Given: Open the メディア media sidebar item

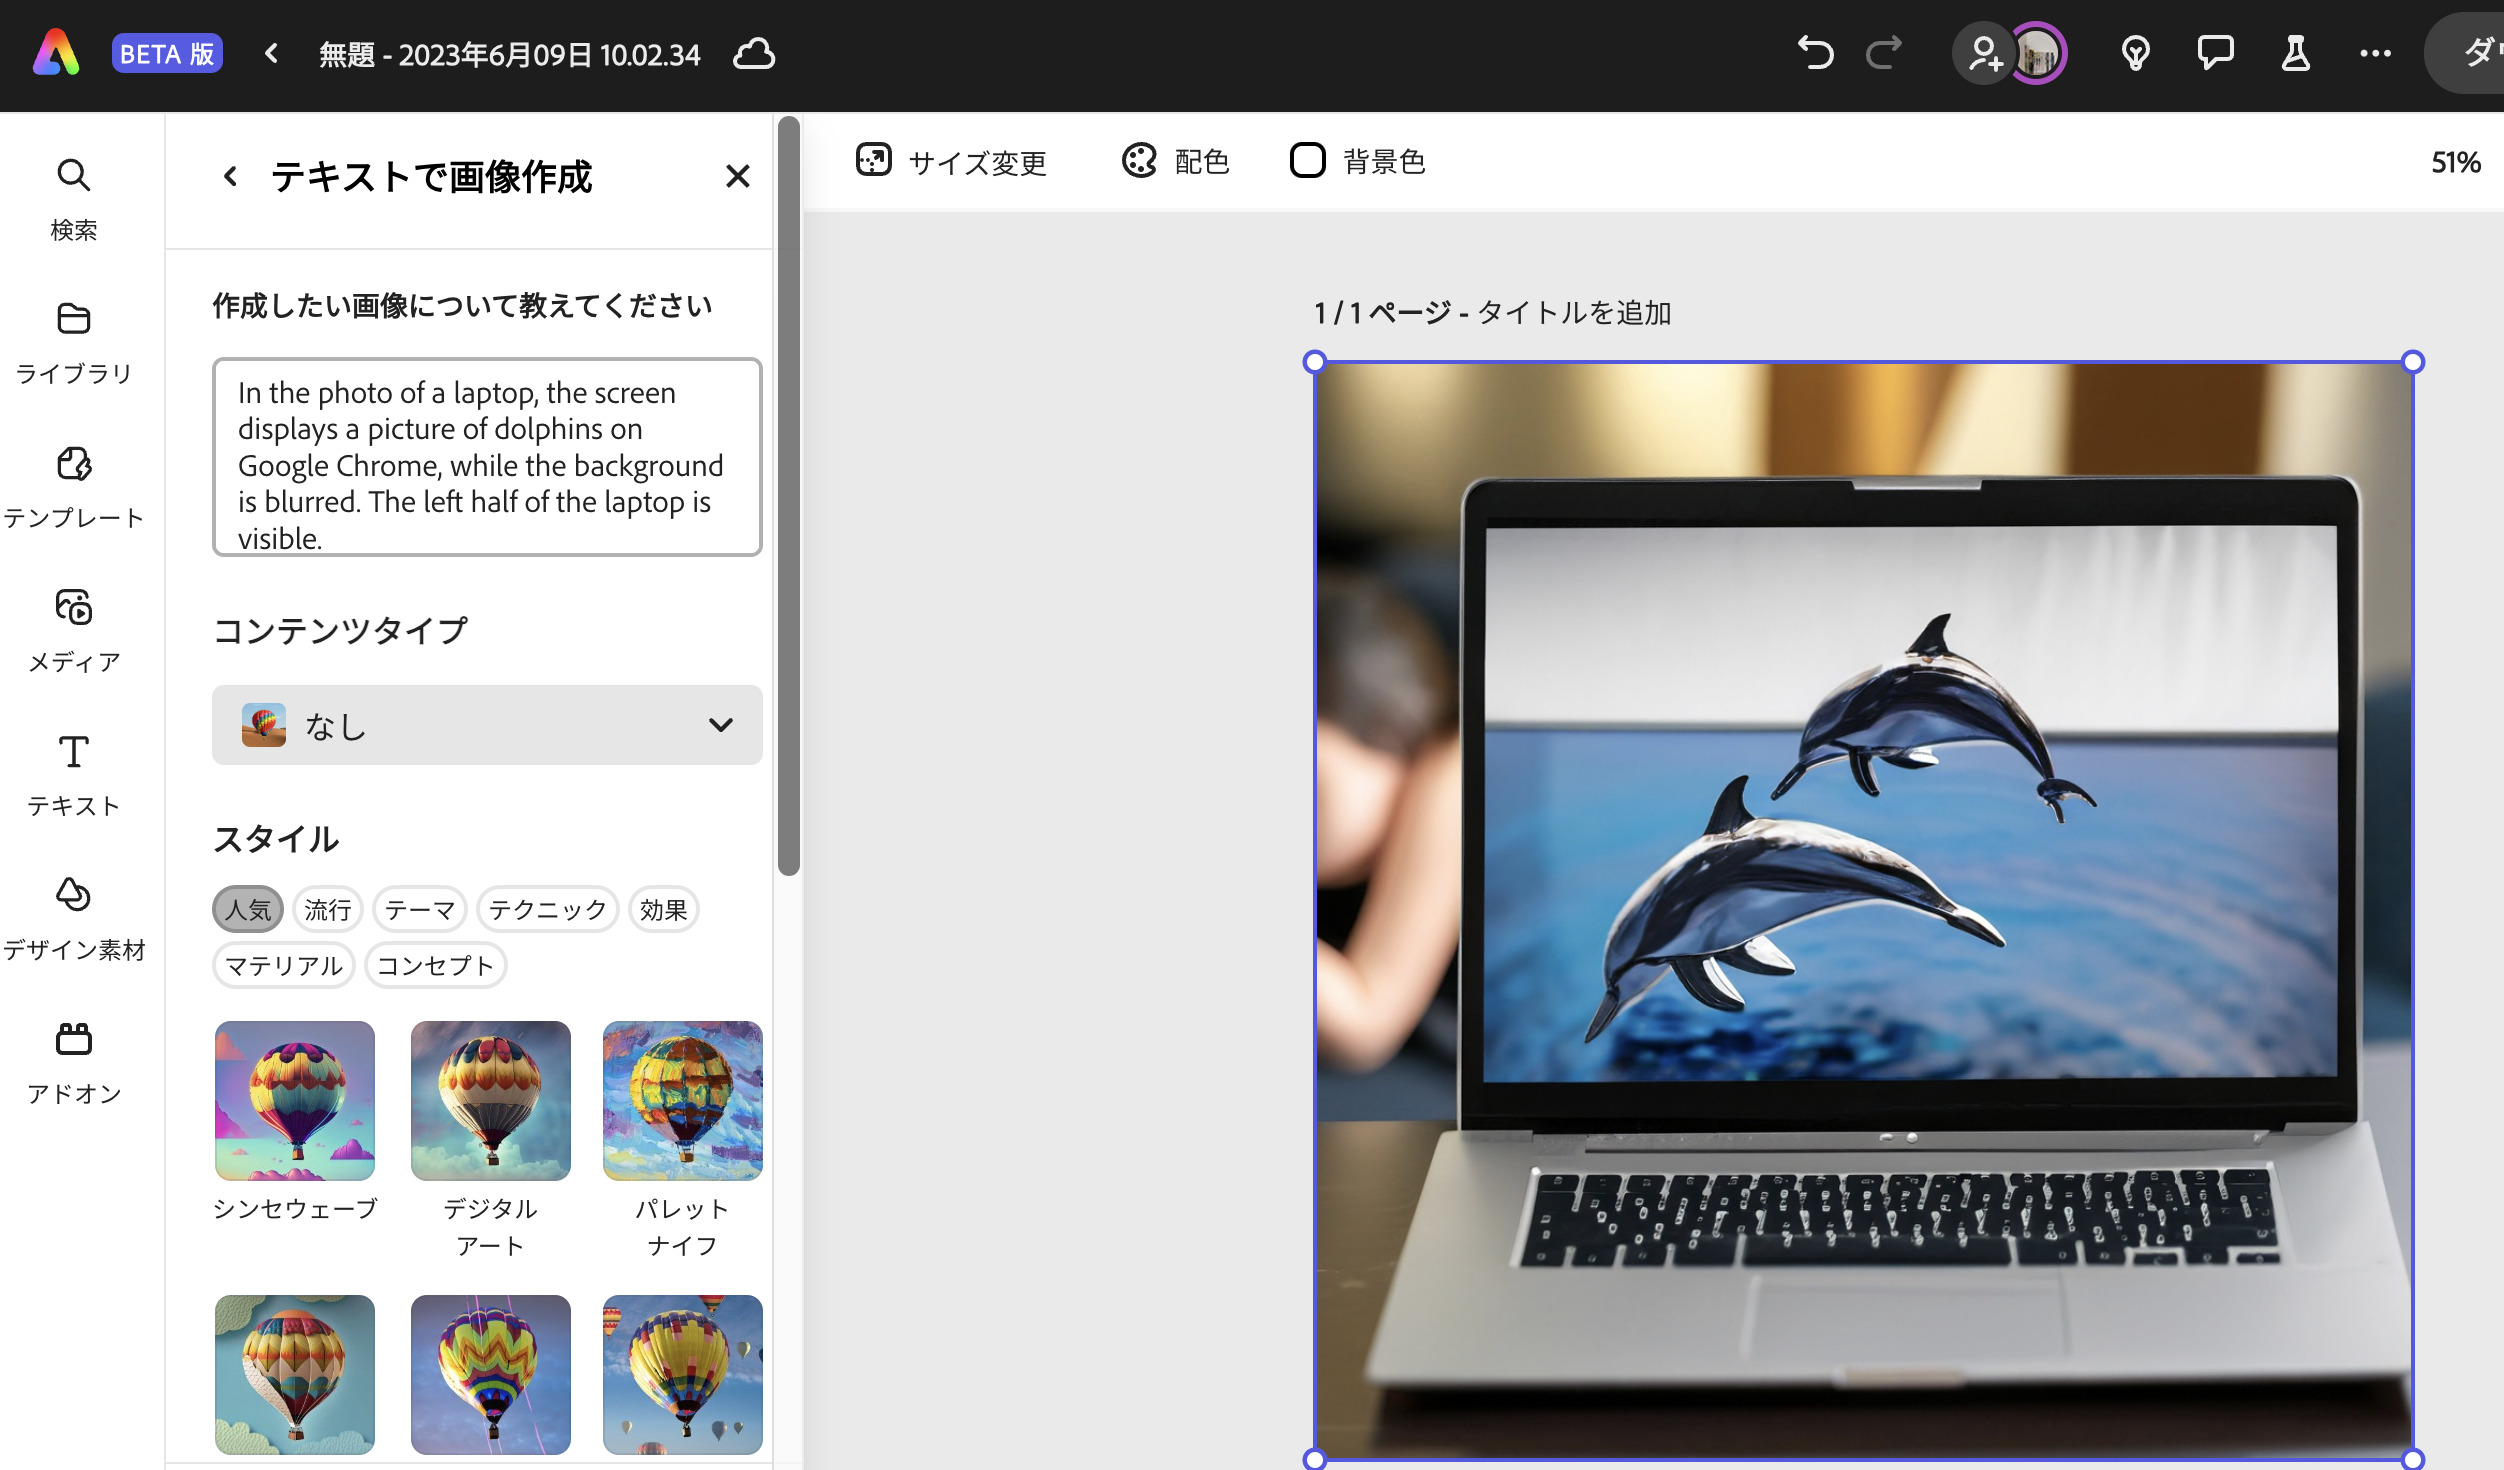Looking at the screenshot, I should pyautogui.click(x=74, y=632).
